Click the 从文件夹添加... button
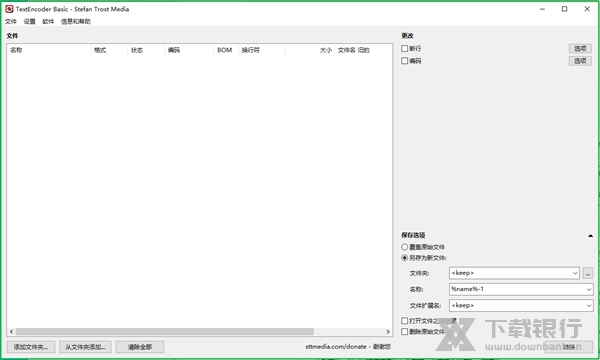Image resolution: width=600 pixels, height=360 pixels. [85, 347]
